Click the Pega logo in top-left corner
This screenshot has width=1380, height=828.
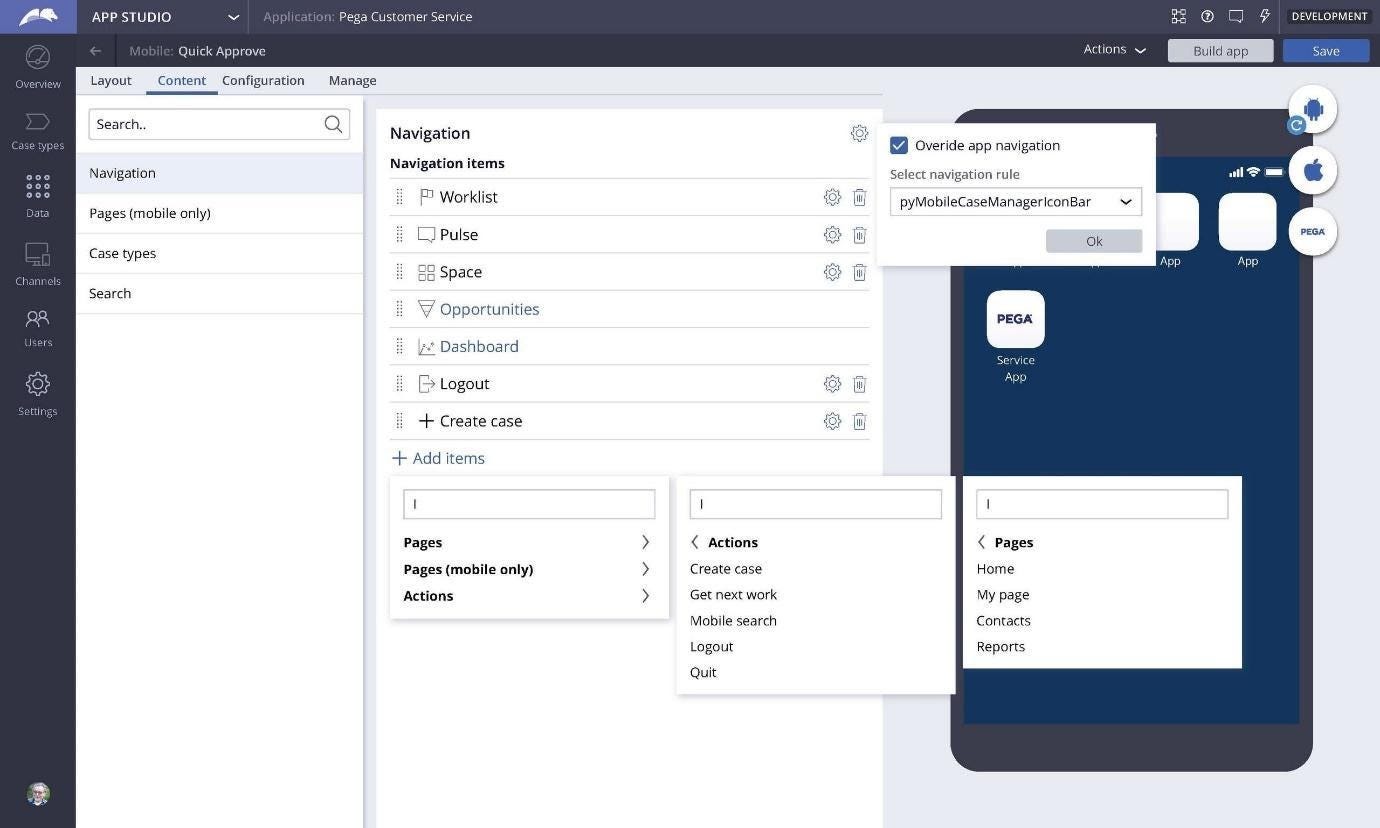pos(38,16)
